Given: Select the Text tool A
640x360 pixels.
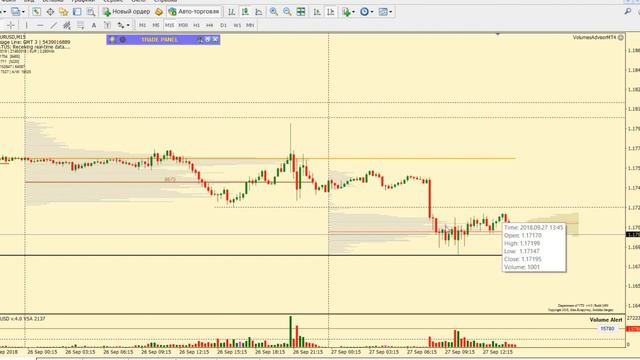Looking at the screenshot, I should coord(94,25).
